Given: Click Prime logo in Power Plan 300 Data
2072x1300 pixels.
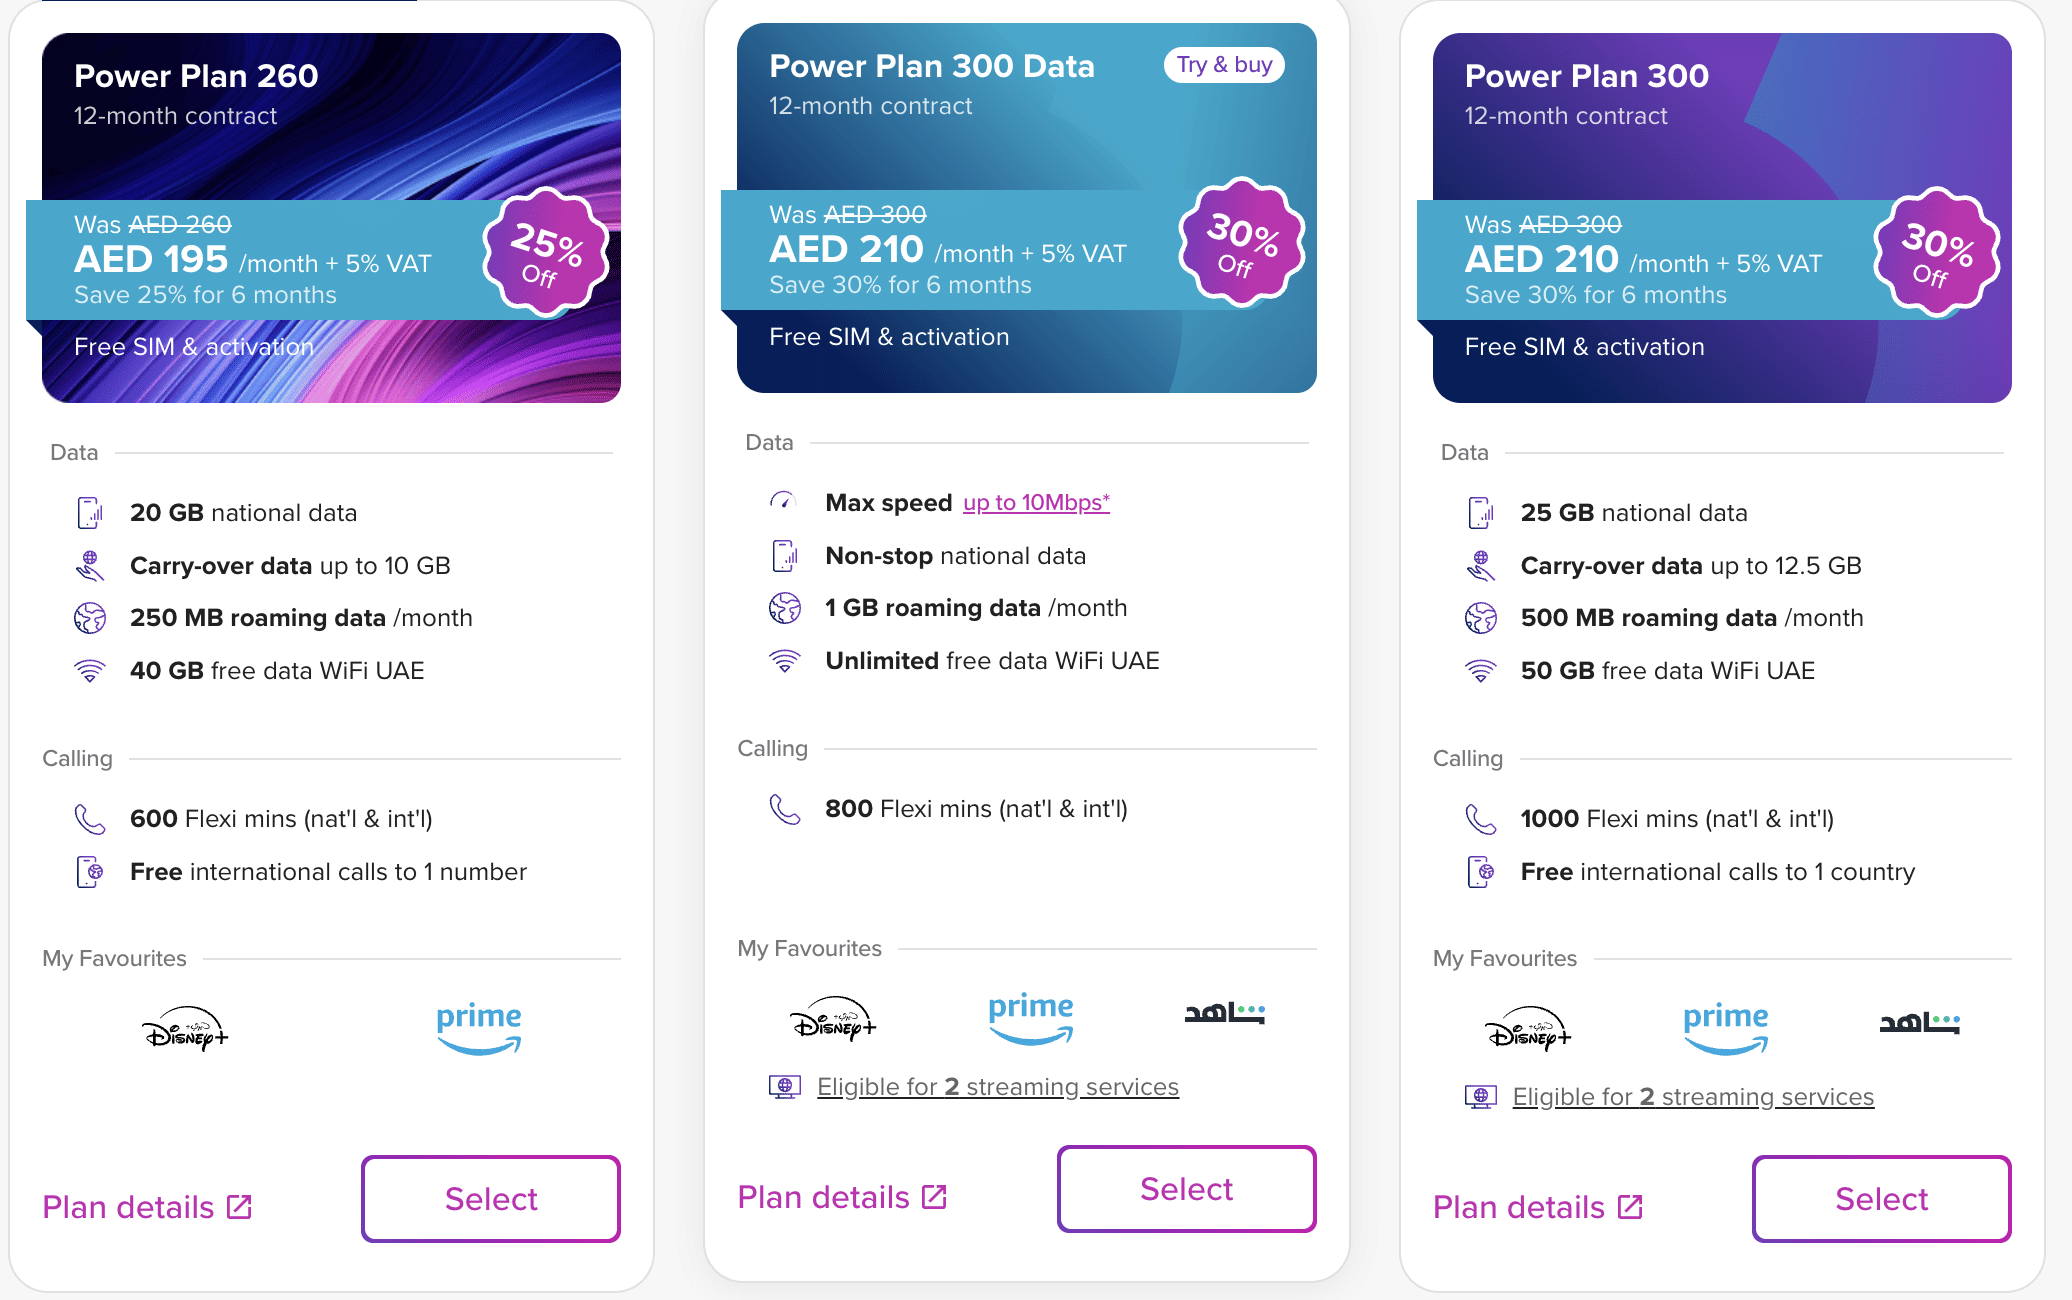Looking at the screenshot, I should pos(1031,1018).
